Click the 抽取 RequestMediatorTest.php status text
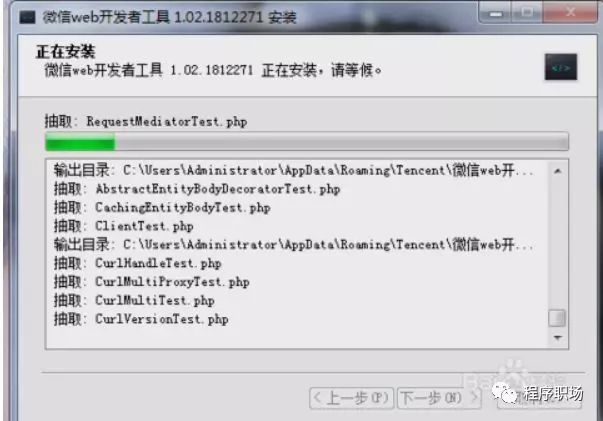This screenshot has width=603, height=421. [146, 121]
